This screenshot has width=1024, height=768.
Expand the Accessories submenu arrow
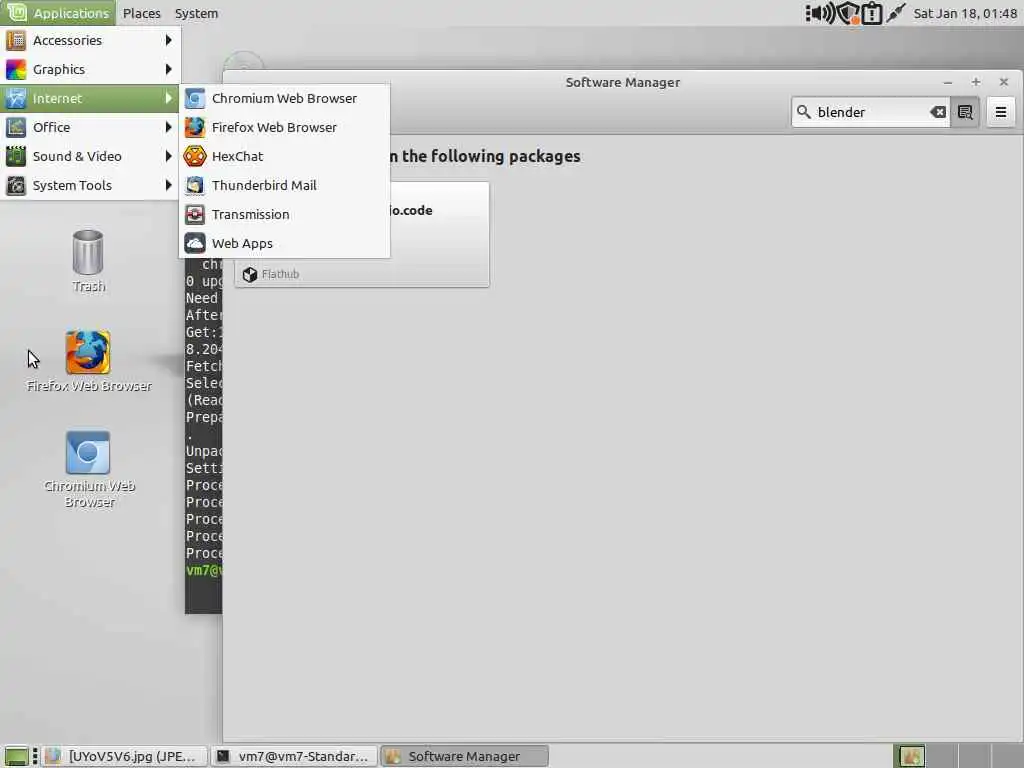click(168, 40)
